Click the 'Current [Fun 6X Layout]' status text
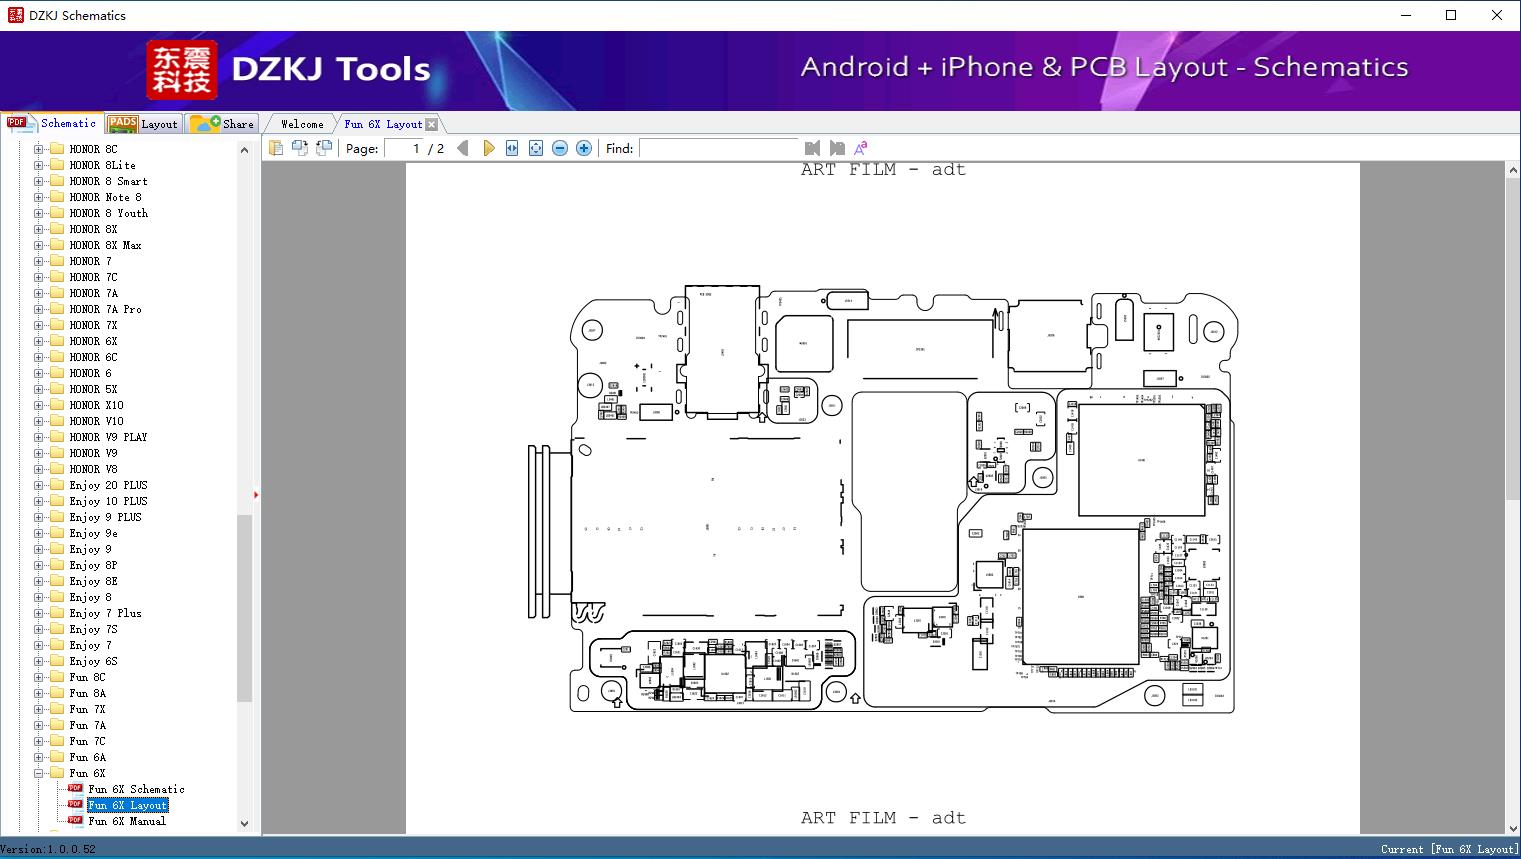 (x=1449, y=849)
